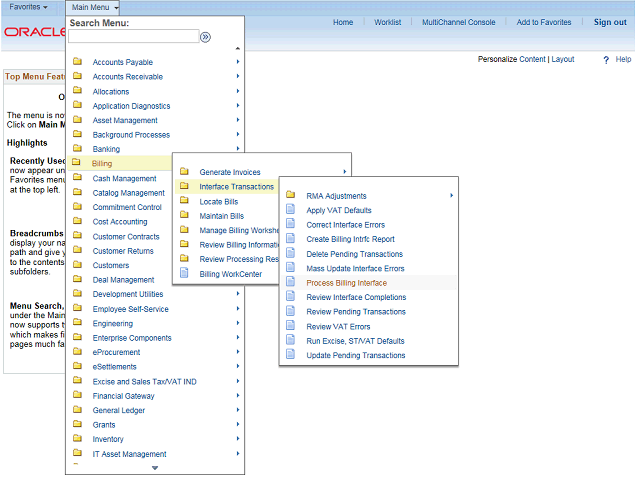Click the Search Menu text field
The width and height of the screenshot is (640, 480).
pos(133,37)
